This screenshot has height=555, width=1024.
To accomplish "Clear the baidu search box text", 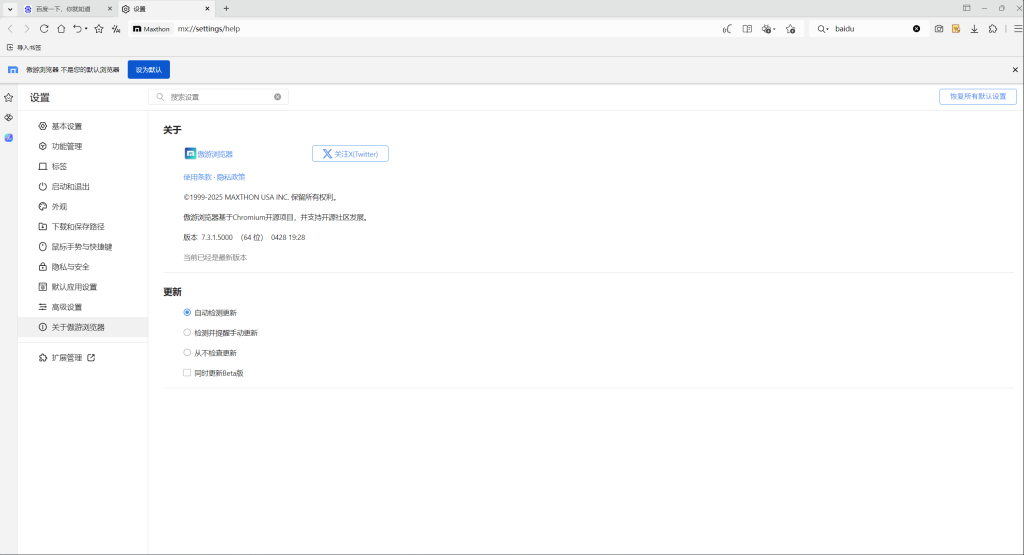I will click(916, 29).
